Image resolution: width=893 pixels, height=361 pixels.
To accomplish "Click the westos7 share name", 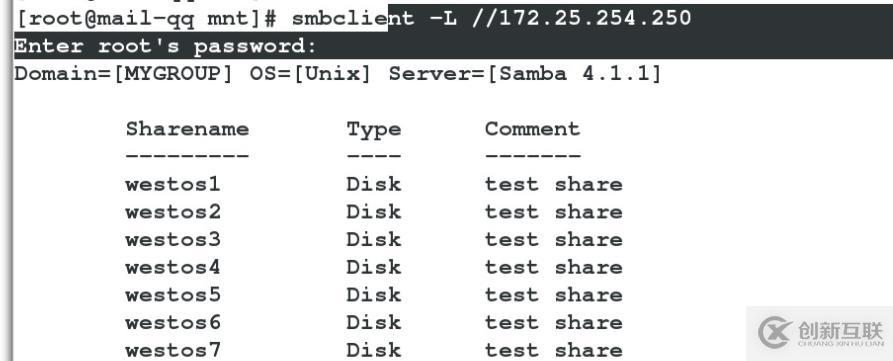I will (x=173, y=350).
